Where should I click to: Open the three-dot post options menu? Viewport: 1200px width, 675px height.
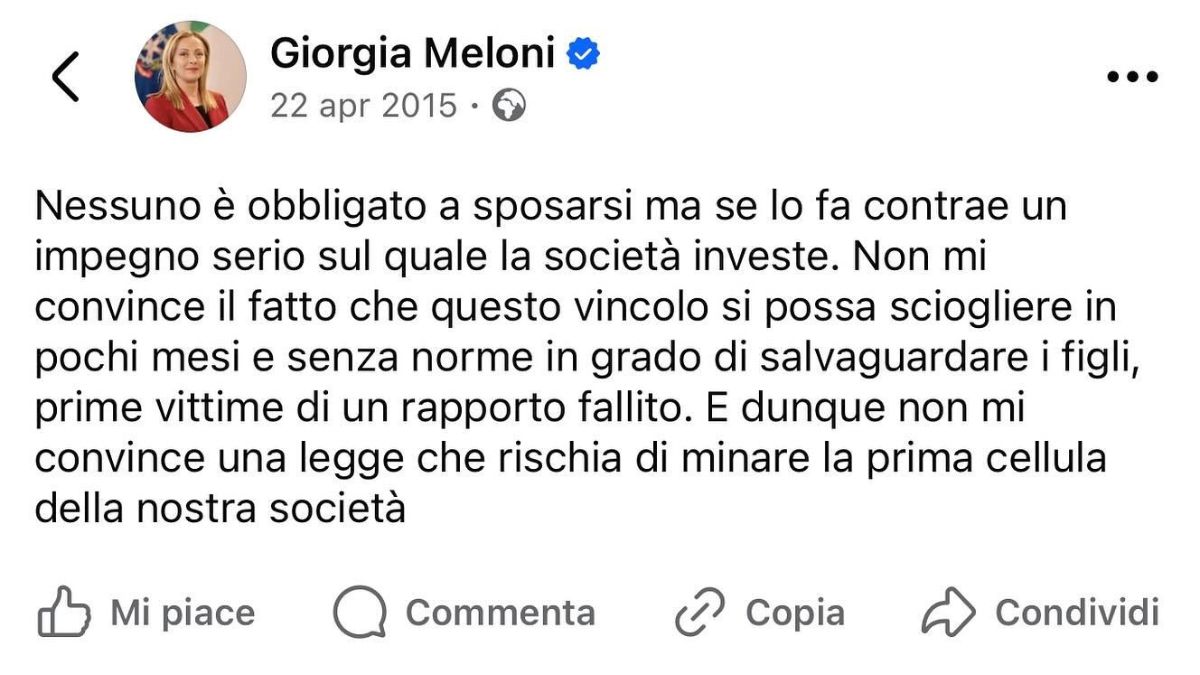1132,77
